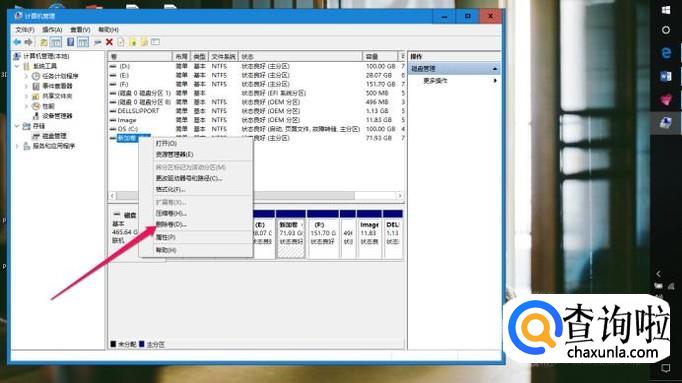
Task: Click the volume list scrollbar left arrow
Action: [x=113, y=196]
